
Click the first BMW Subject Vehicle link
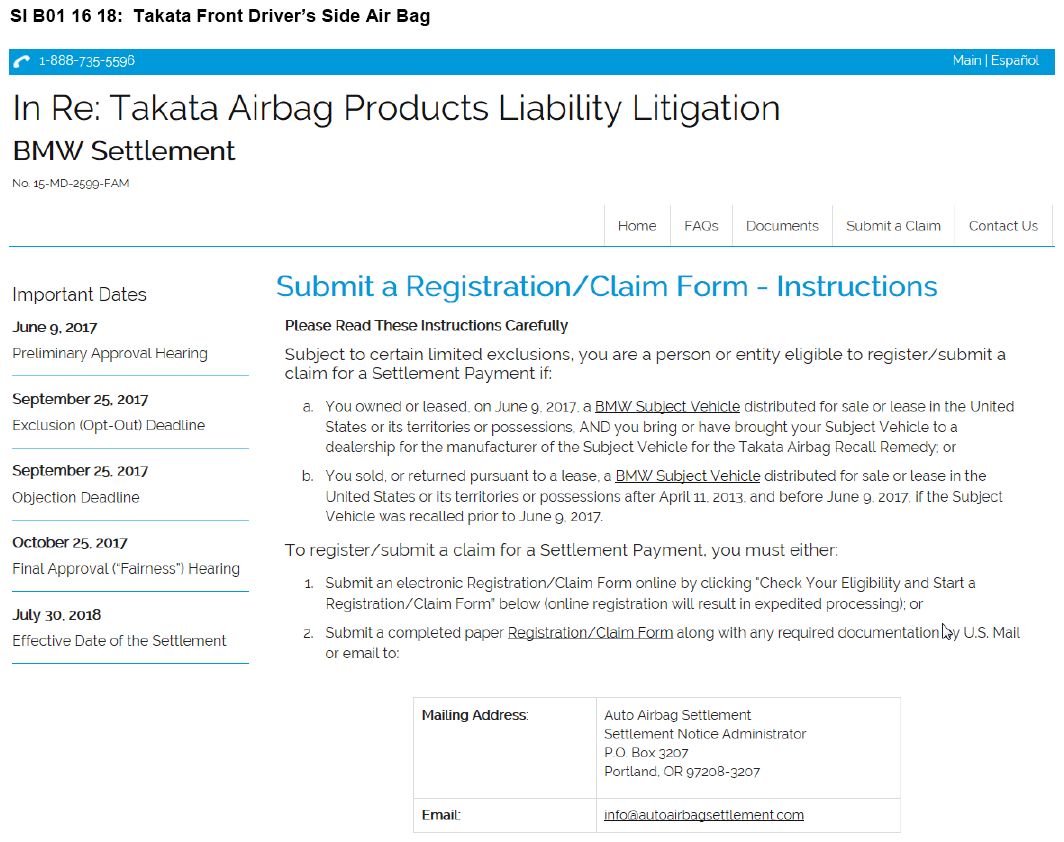(667, 407)
